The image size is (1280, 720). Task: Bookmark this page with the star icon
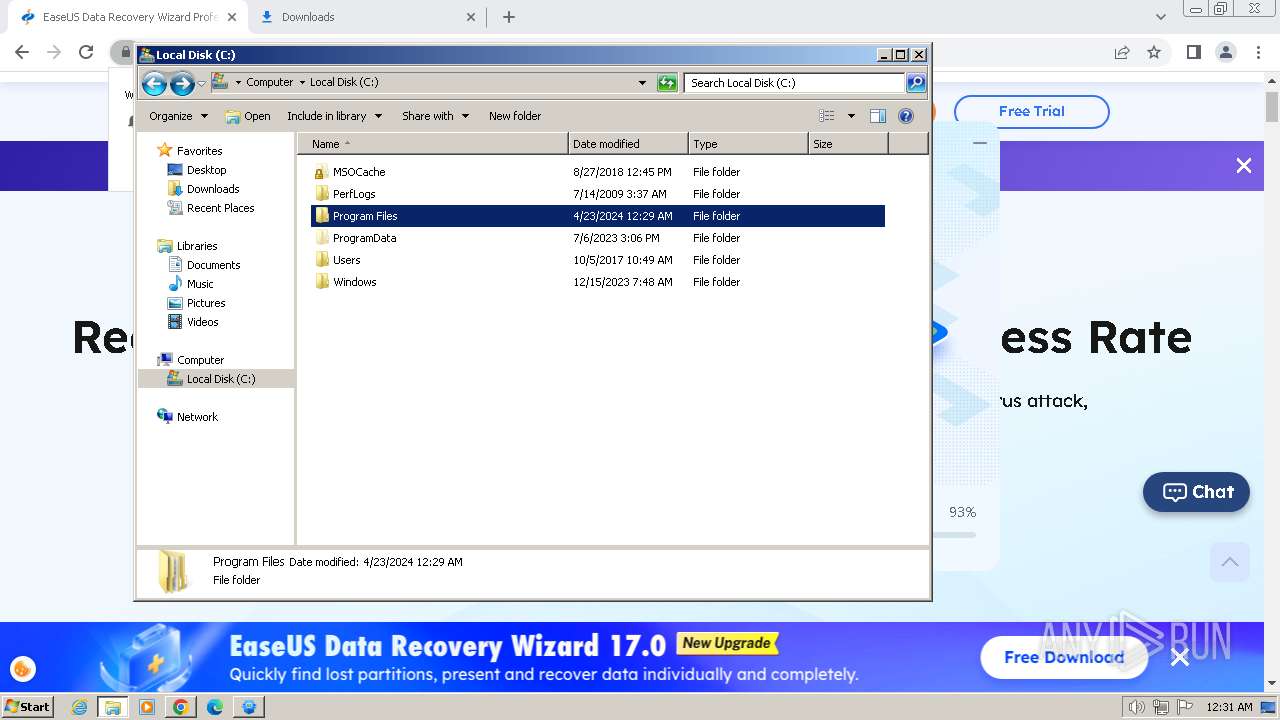click(x=1154, y=52)
